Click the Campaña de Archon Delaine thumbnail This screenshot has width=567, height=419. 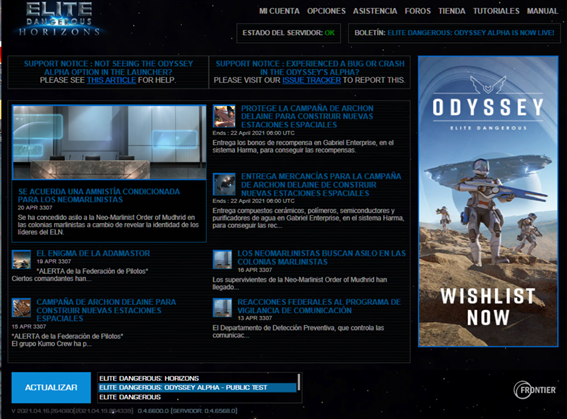[21, 308]
